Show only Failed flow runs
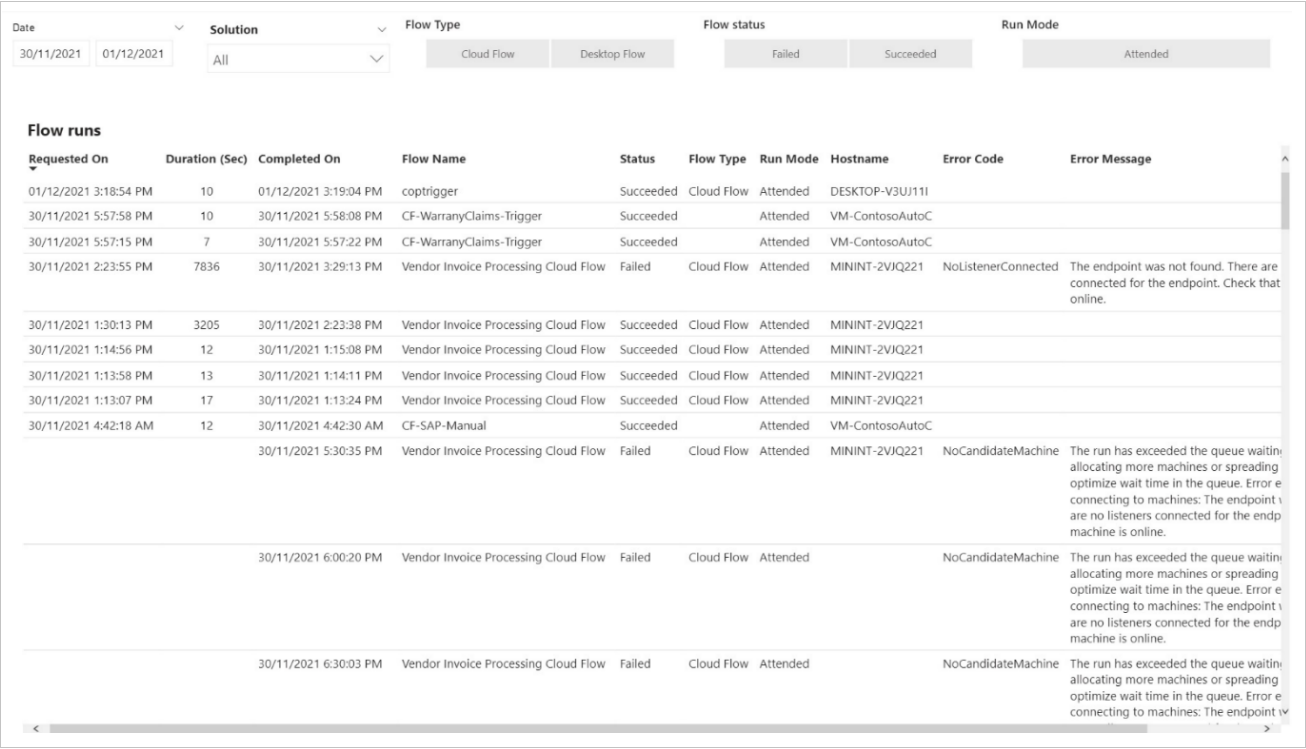 [x=785, y=53]
